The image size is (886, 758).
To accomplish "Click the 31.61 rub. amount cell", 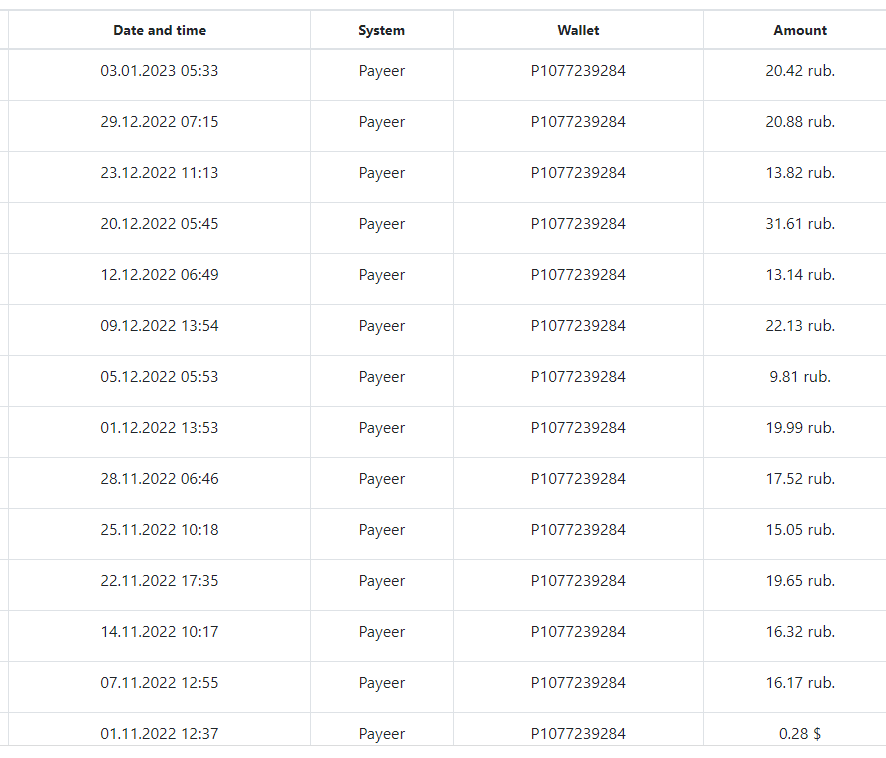I will 800,224.
